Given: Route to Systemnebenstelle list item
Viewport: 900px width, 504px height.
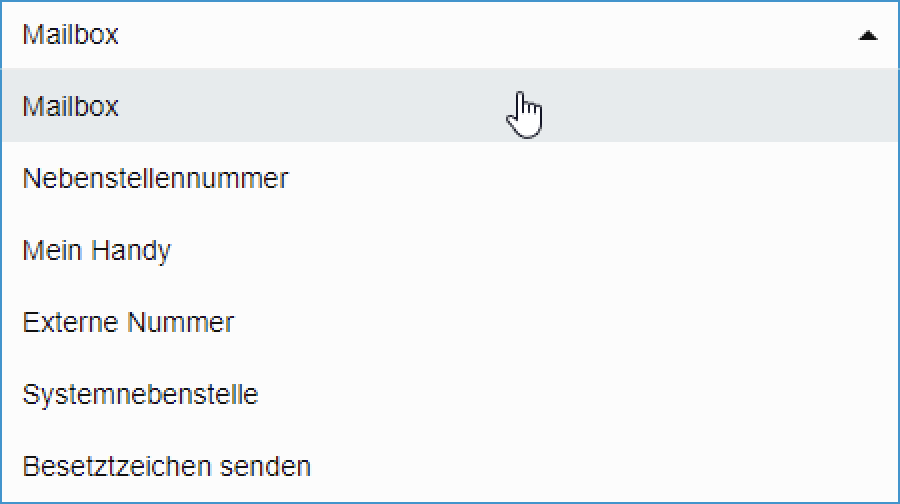Looking at the screenshot, I should pyautogui.click(x=140, y=394).
